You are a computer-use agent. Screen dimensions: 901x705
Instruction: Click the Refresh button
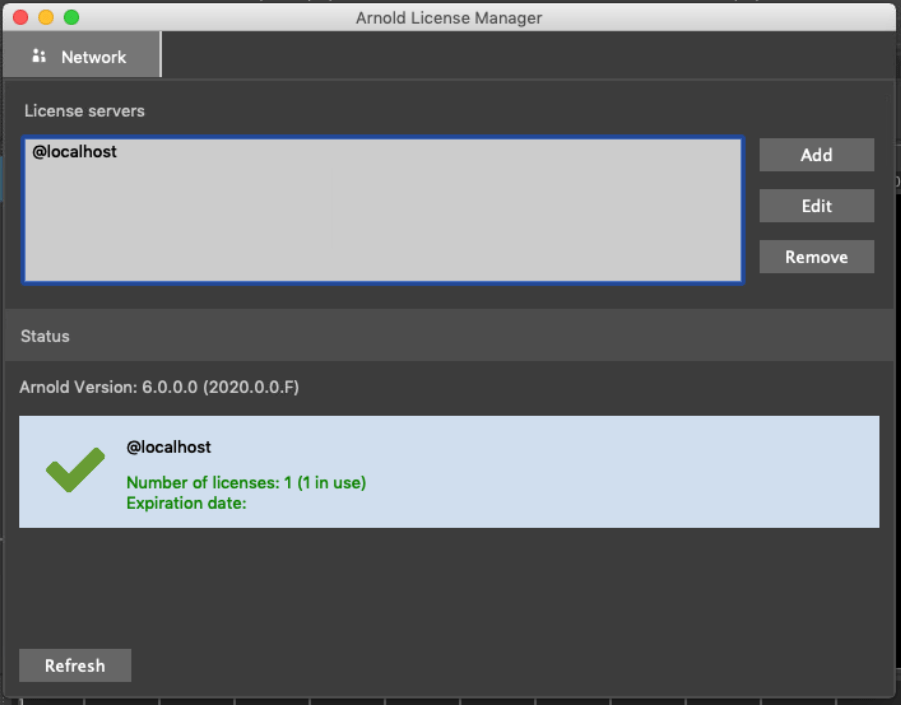pyautogui.click(x=75, y=665)
